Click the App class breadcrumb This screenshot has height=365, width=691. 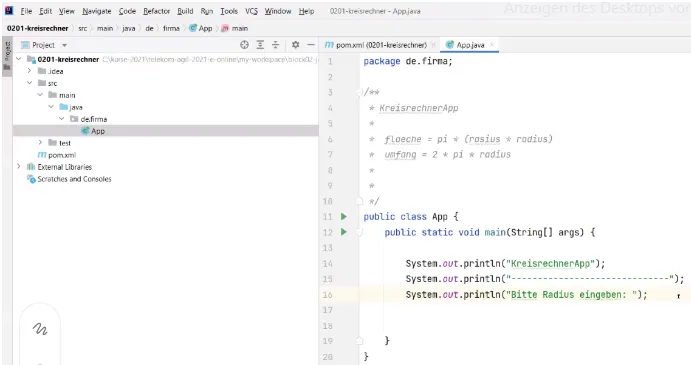201,28
